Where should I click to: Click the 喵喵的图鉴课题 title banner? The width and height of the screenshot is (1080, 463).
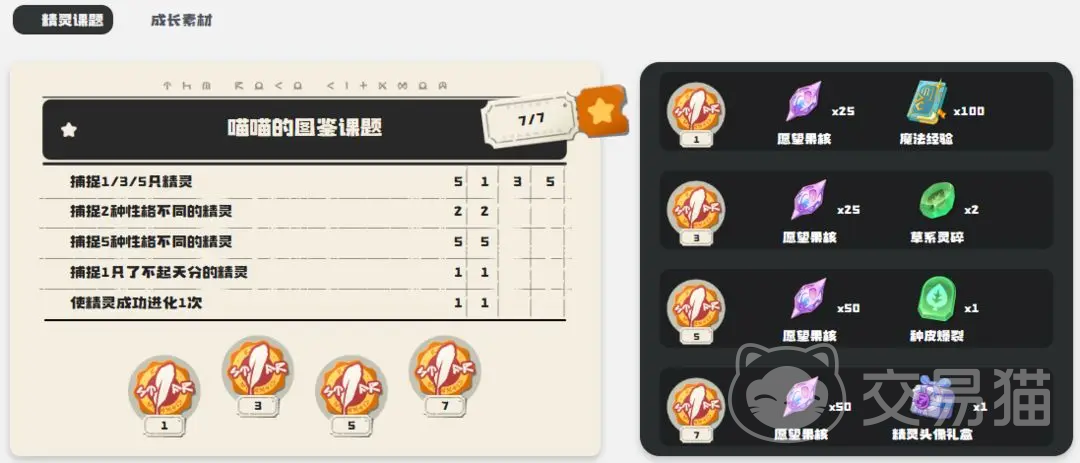[x=304, y=129]
